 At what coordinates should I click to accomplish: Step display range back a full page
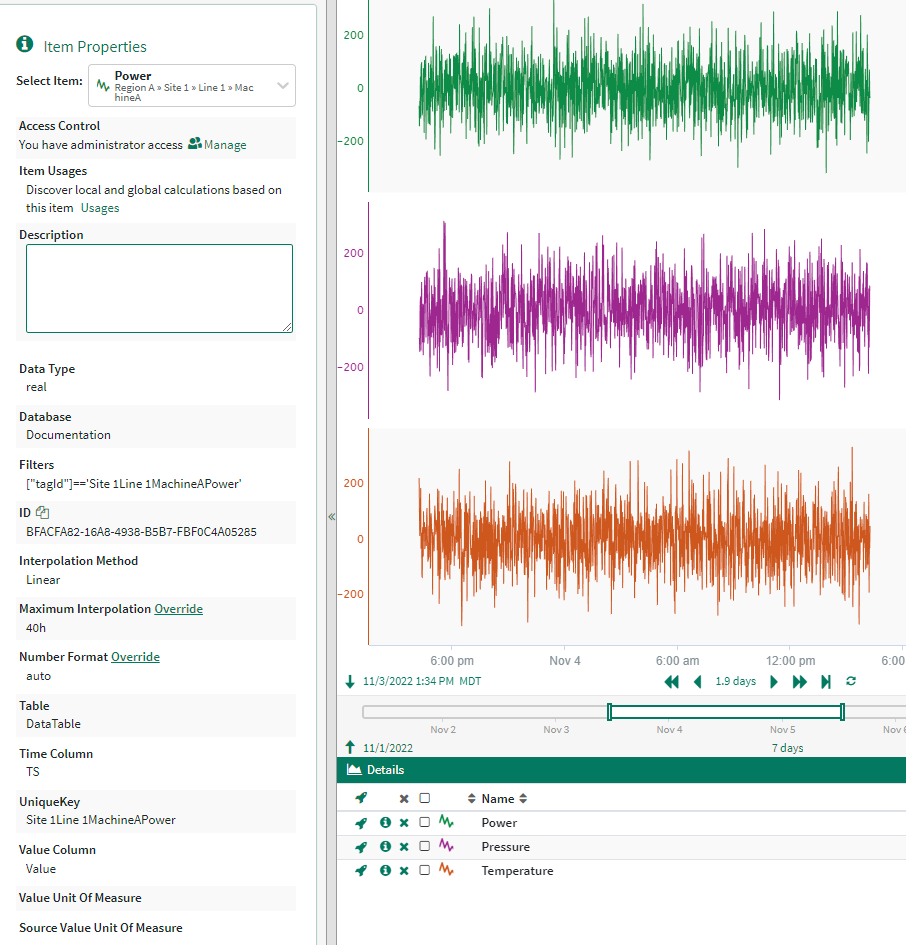[x=672, y=682]
